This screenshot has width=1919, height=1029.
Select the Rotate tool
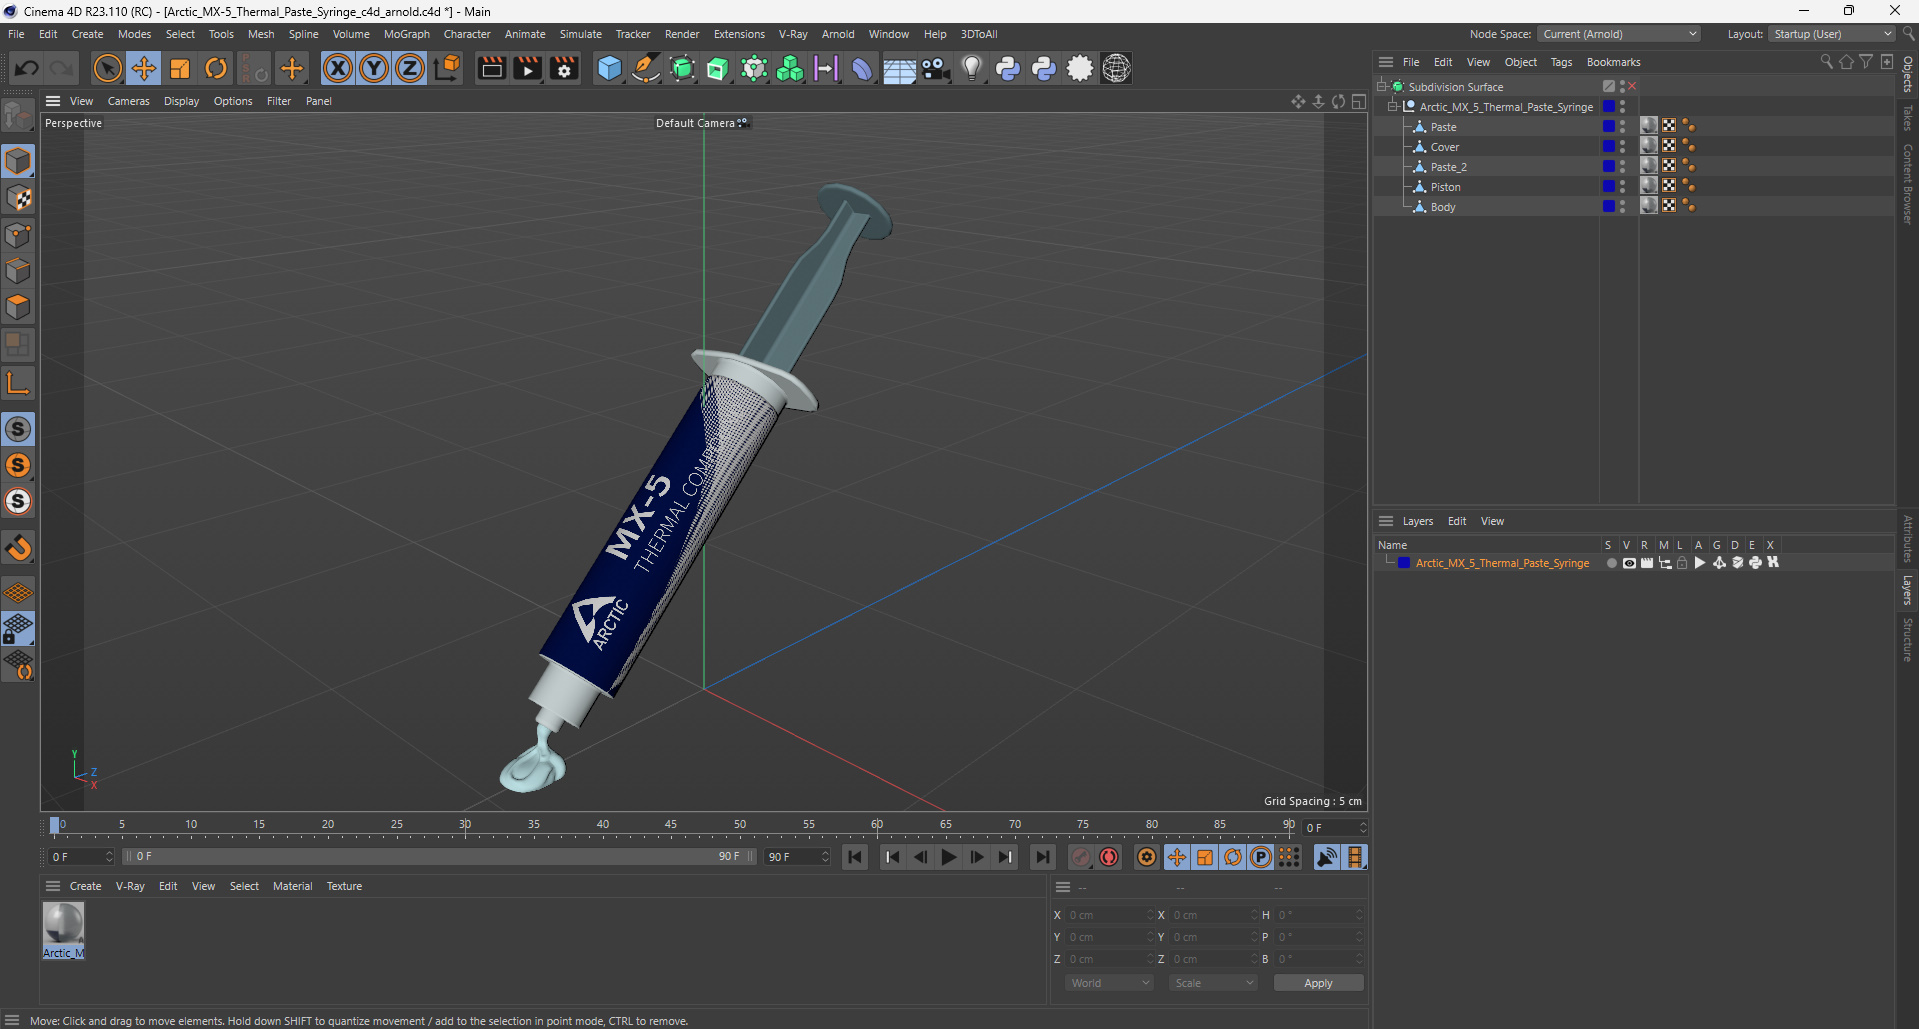[x=216, y=68]
